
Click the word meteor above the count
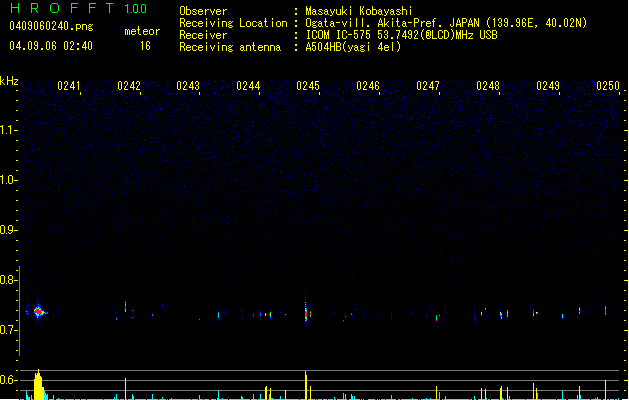click(x=142, y=31)
